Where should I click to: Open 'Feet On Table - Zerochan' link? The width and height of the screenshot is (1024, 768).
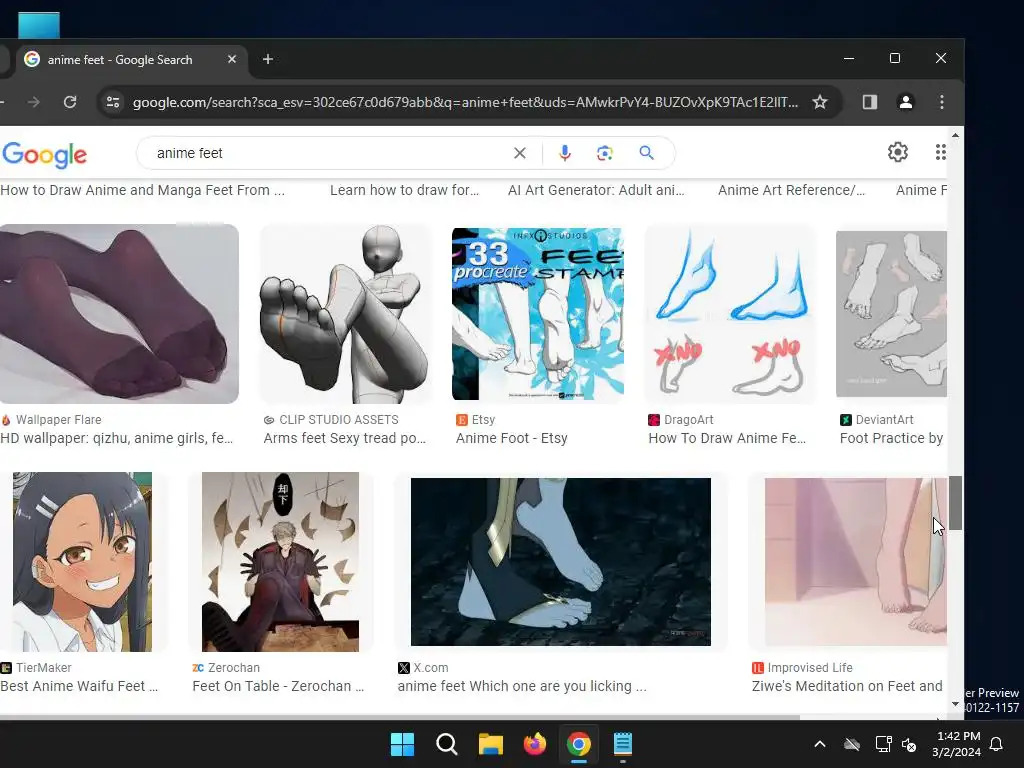[278, 686]
